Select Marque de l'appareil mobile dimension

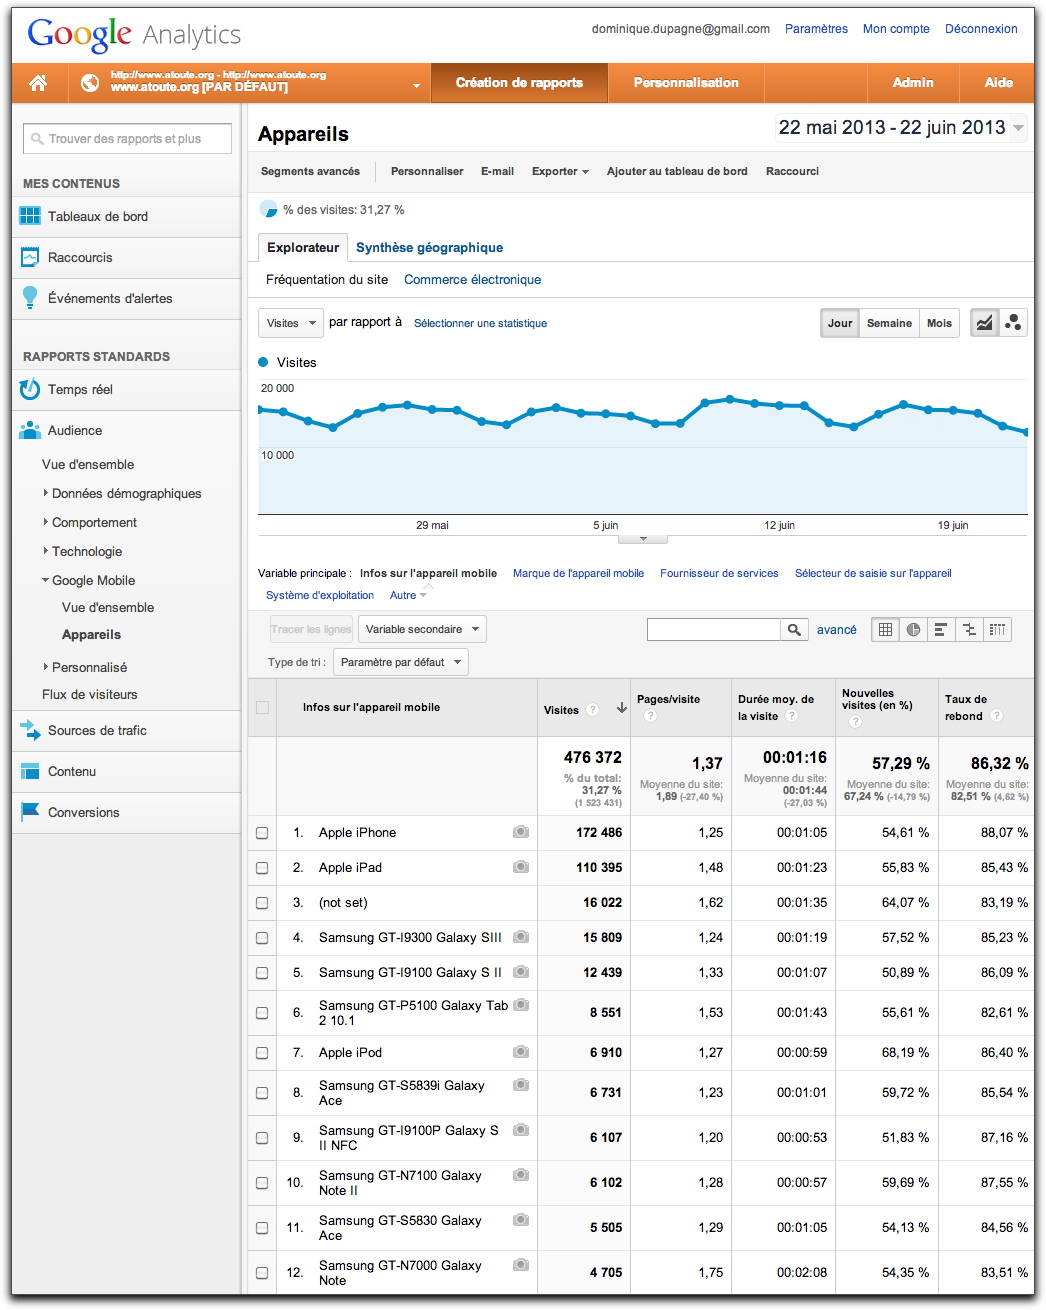[578, 573]
